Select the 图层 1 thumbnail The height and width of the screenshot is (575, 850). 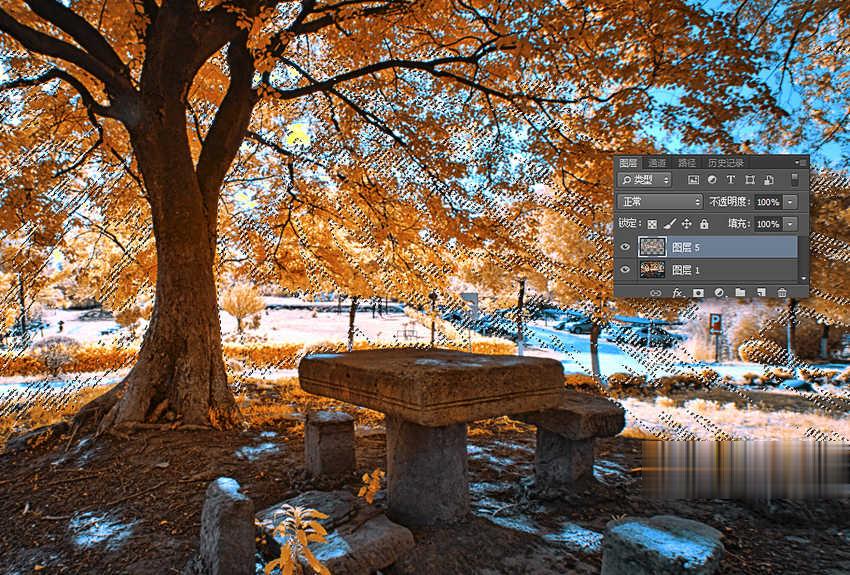(x=652, y=270)
